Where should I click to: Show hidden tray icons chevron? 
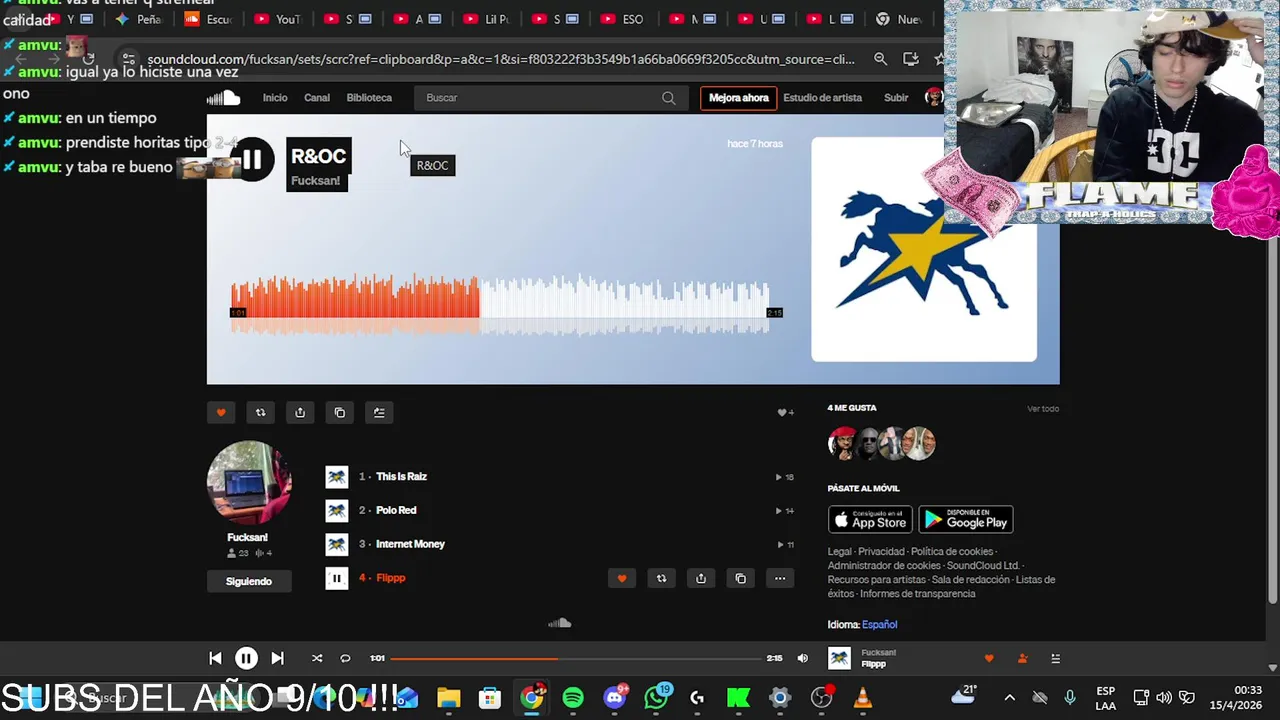(x=1009, y=698)
